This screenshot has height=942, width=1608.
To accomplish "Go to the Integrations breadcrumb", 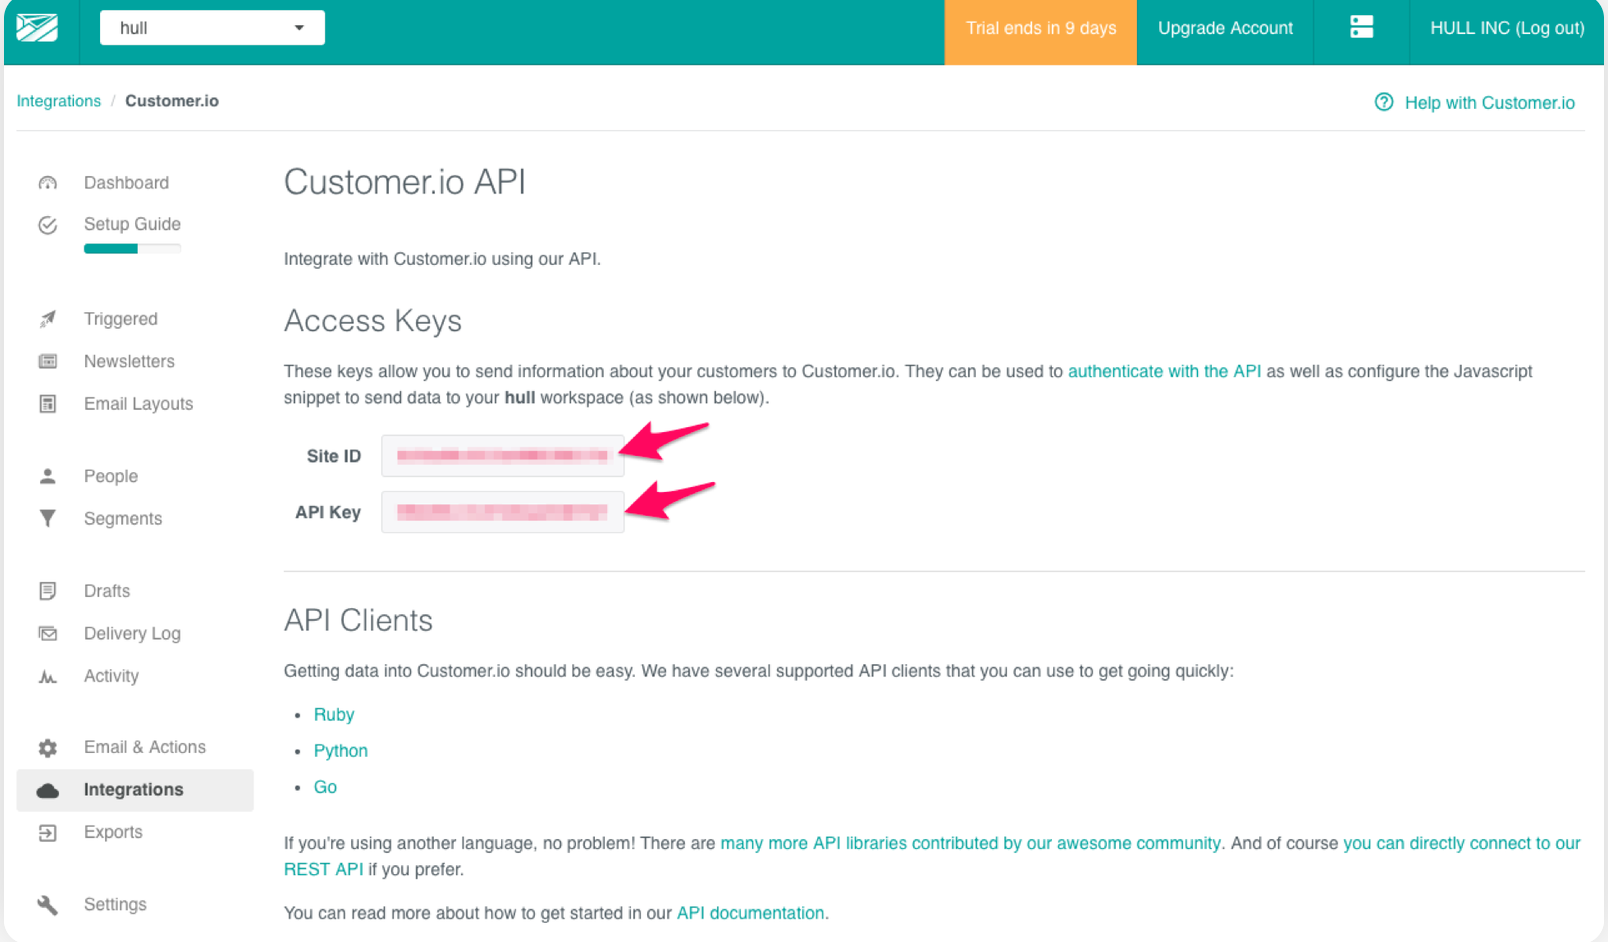I will click(x=59, y=101).
